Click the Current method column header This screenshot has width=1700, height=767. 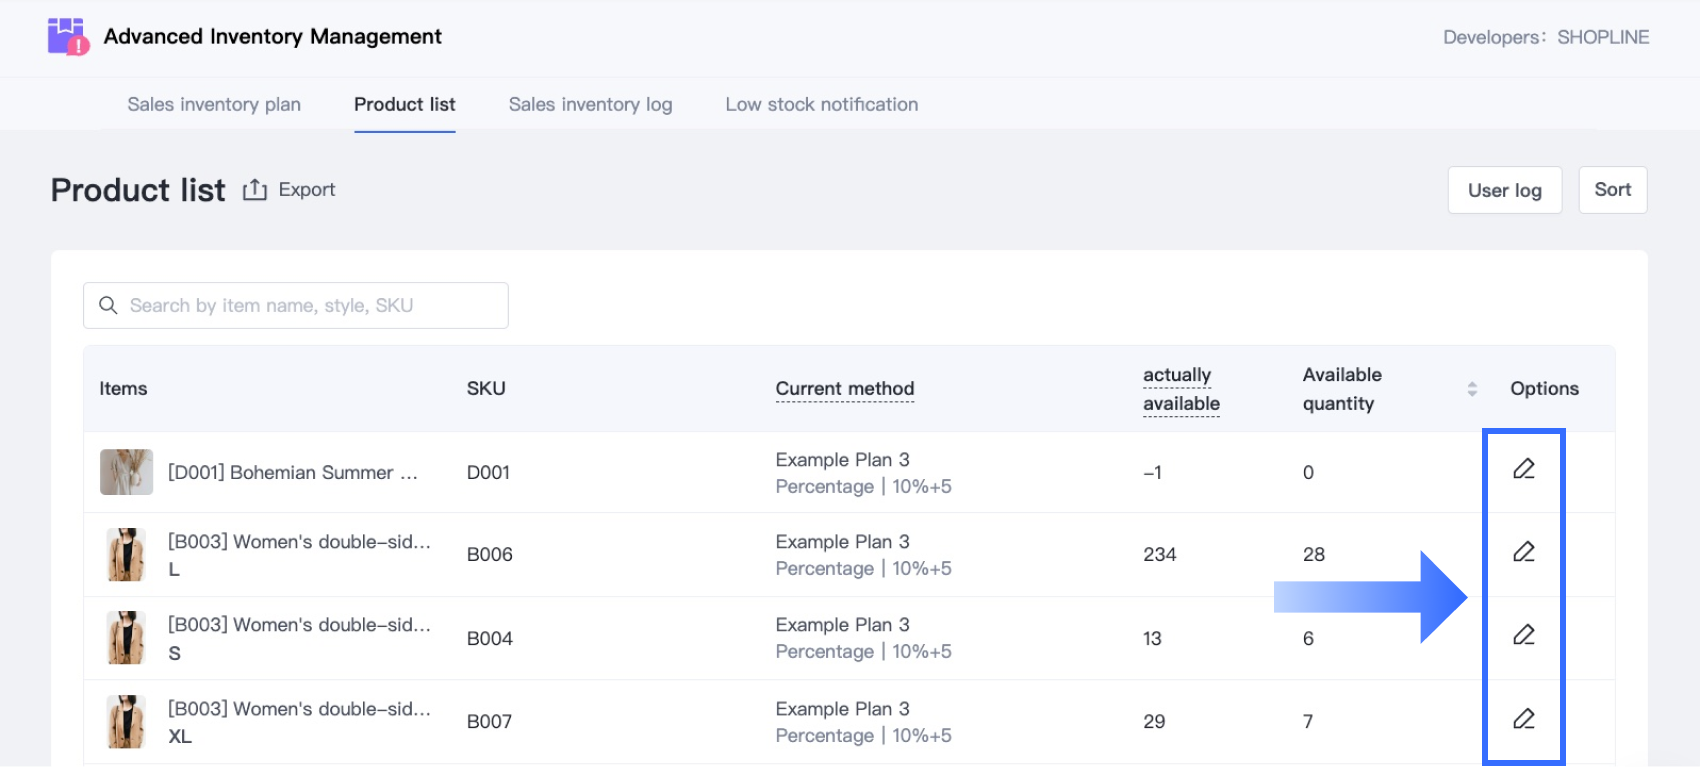click(x=845, y=389)
